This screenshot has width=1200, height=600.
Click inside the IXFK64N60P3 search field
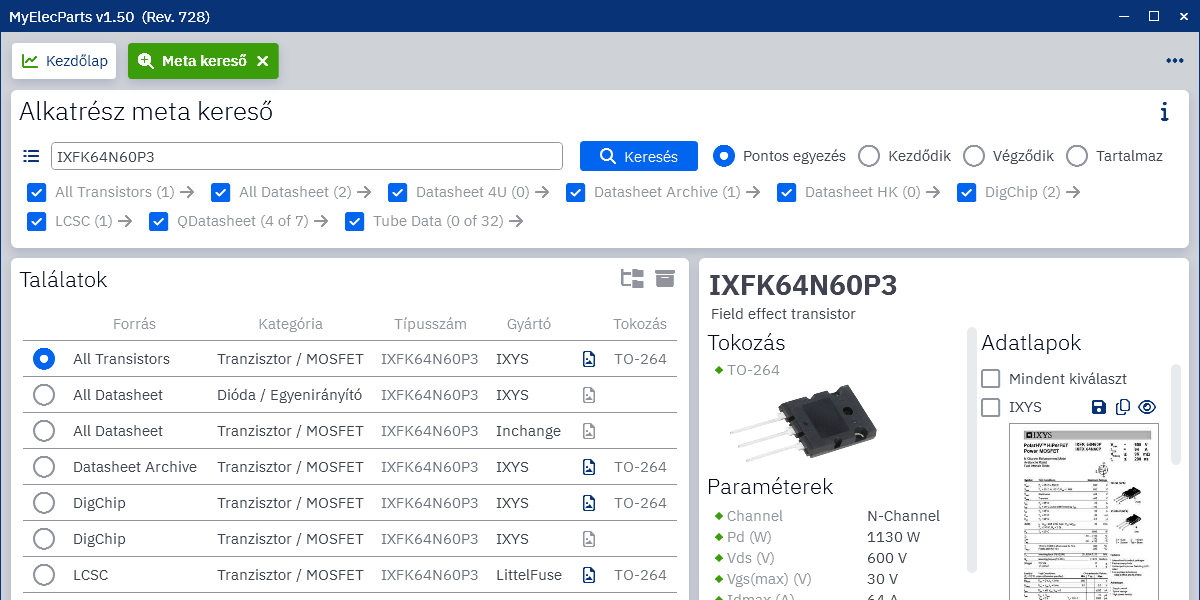click(x=300, y=156)
